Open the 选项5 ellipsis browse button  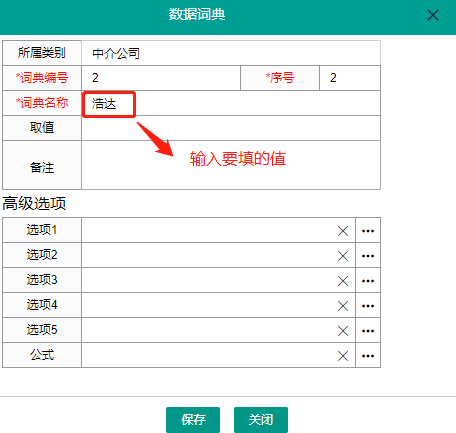(x=368, y=330)
